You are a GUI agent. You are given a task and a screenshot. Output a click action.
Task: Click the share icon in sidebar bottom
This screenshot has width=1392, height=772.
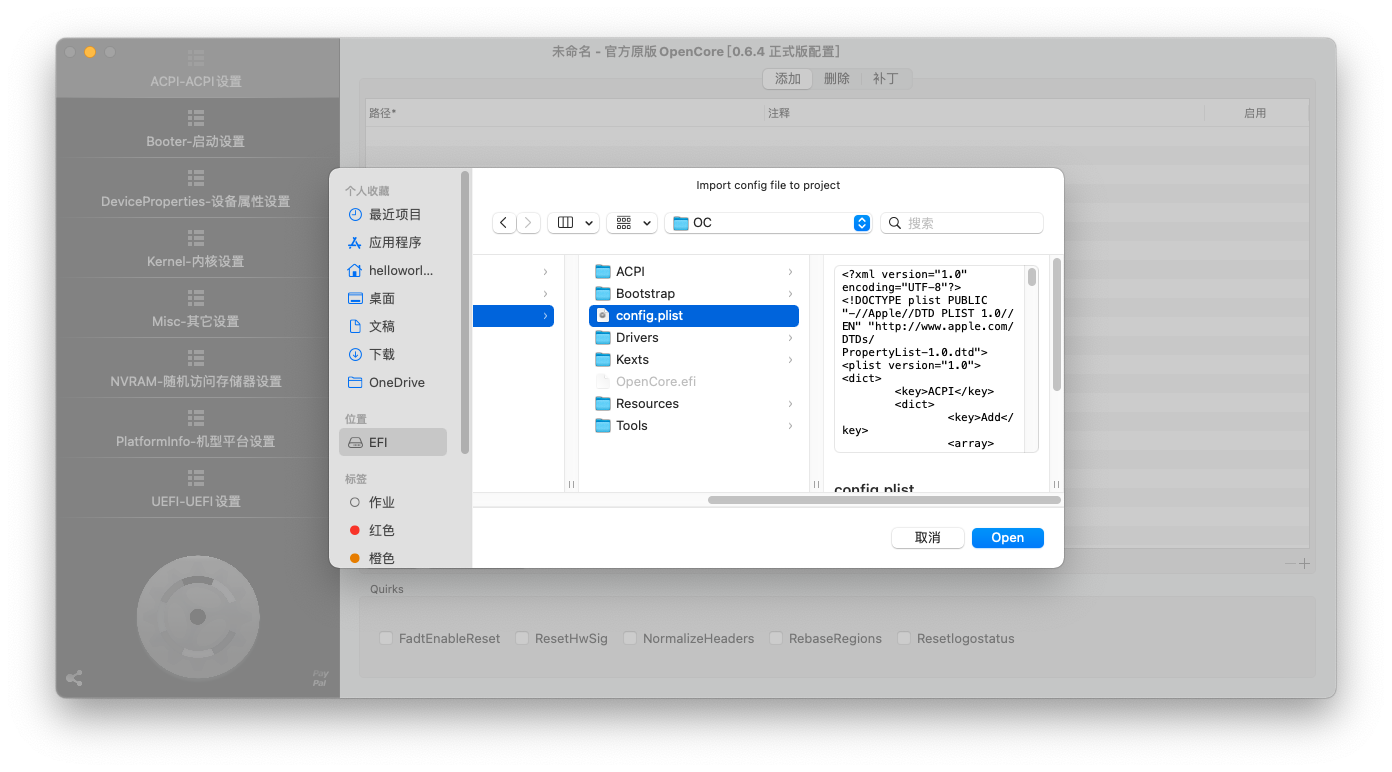coord(74,678)
